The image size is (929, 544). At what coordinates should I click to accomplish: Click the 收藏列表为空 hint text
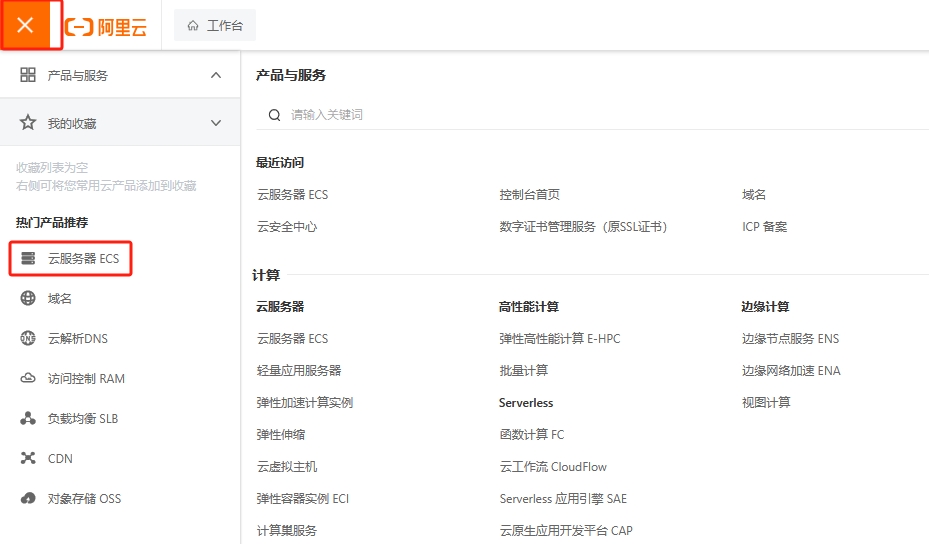coord(52,168)
